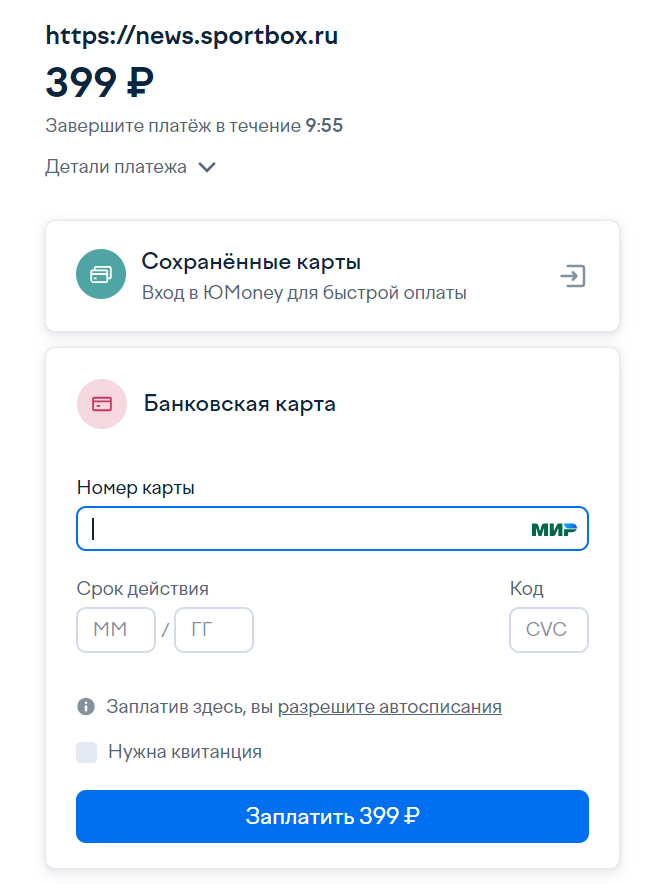Image resolution: width=665 pixels, height=884 pixels.
Task: Select the "Сохранённые карты" payment option
Action: [251, 262]
